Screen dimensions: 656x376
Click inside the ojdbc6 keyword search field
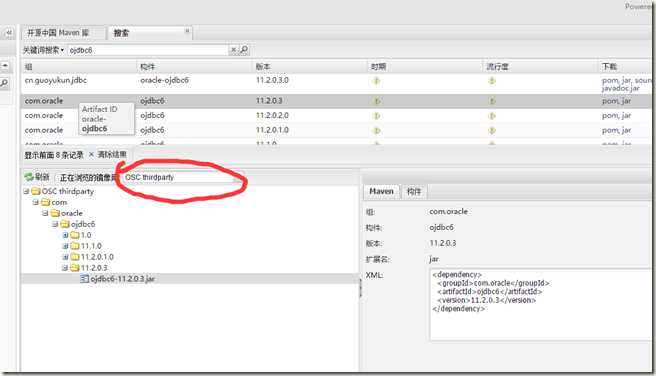(148, 50)
